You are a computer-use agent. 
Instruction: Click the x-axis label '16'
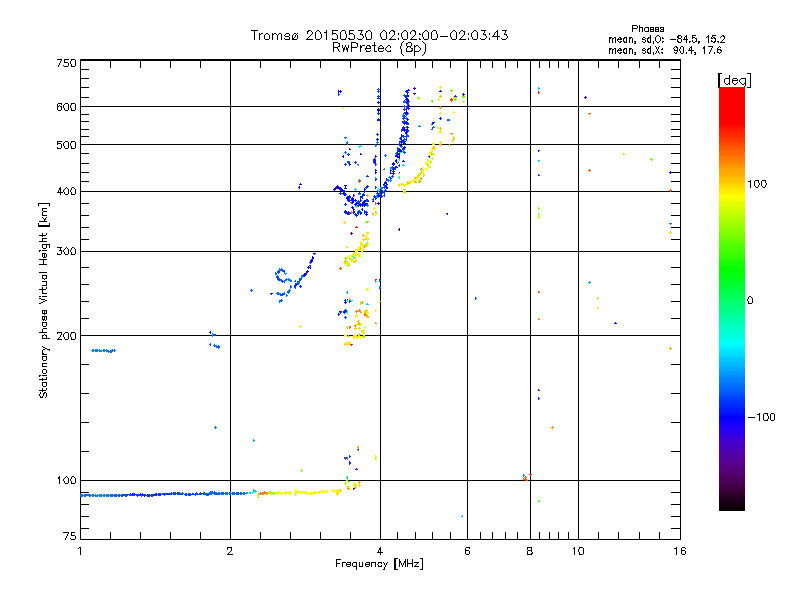coord(680,551)
